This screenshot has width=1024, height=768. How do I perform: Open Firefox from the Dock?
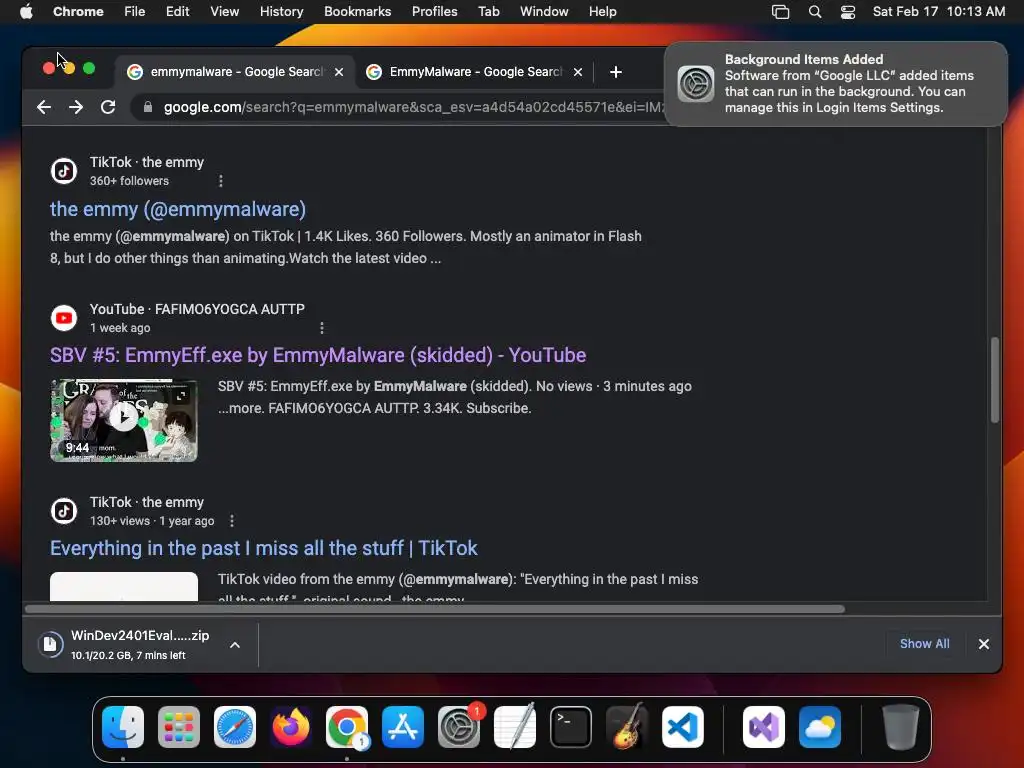291,727
